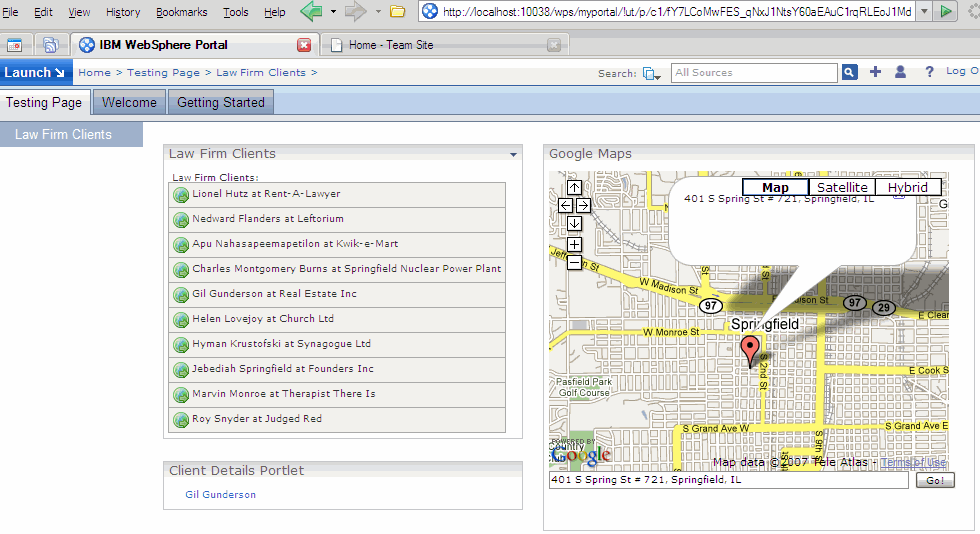Open the user profile person icon

tap(901, 72)
